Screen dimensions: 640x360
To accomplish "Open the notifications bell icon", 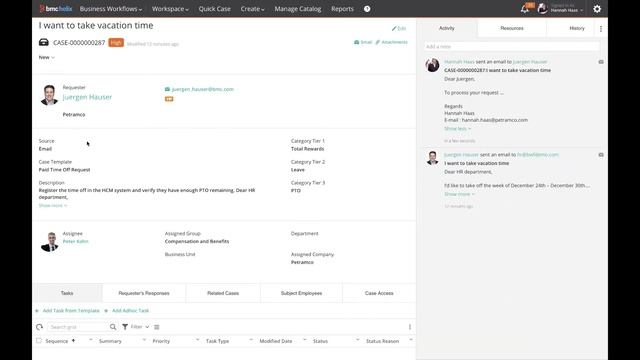I will click(524, 9).
